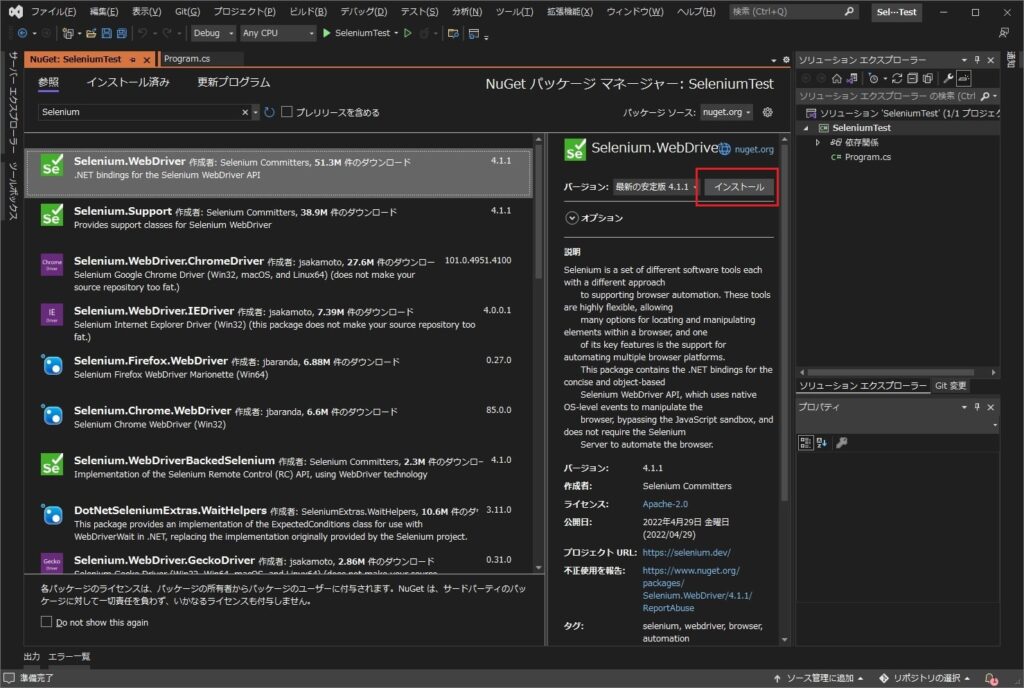Click the インストール button
The image size is (1024, 688).
tap(739, 187)
